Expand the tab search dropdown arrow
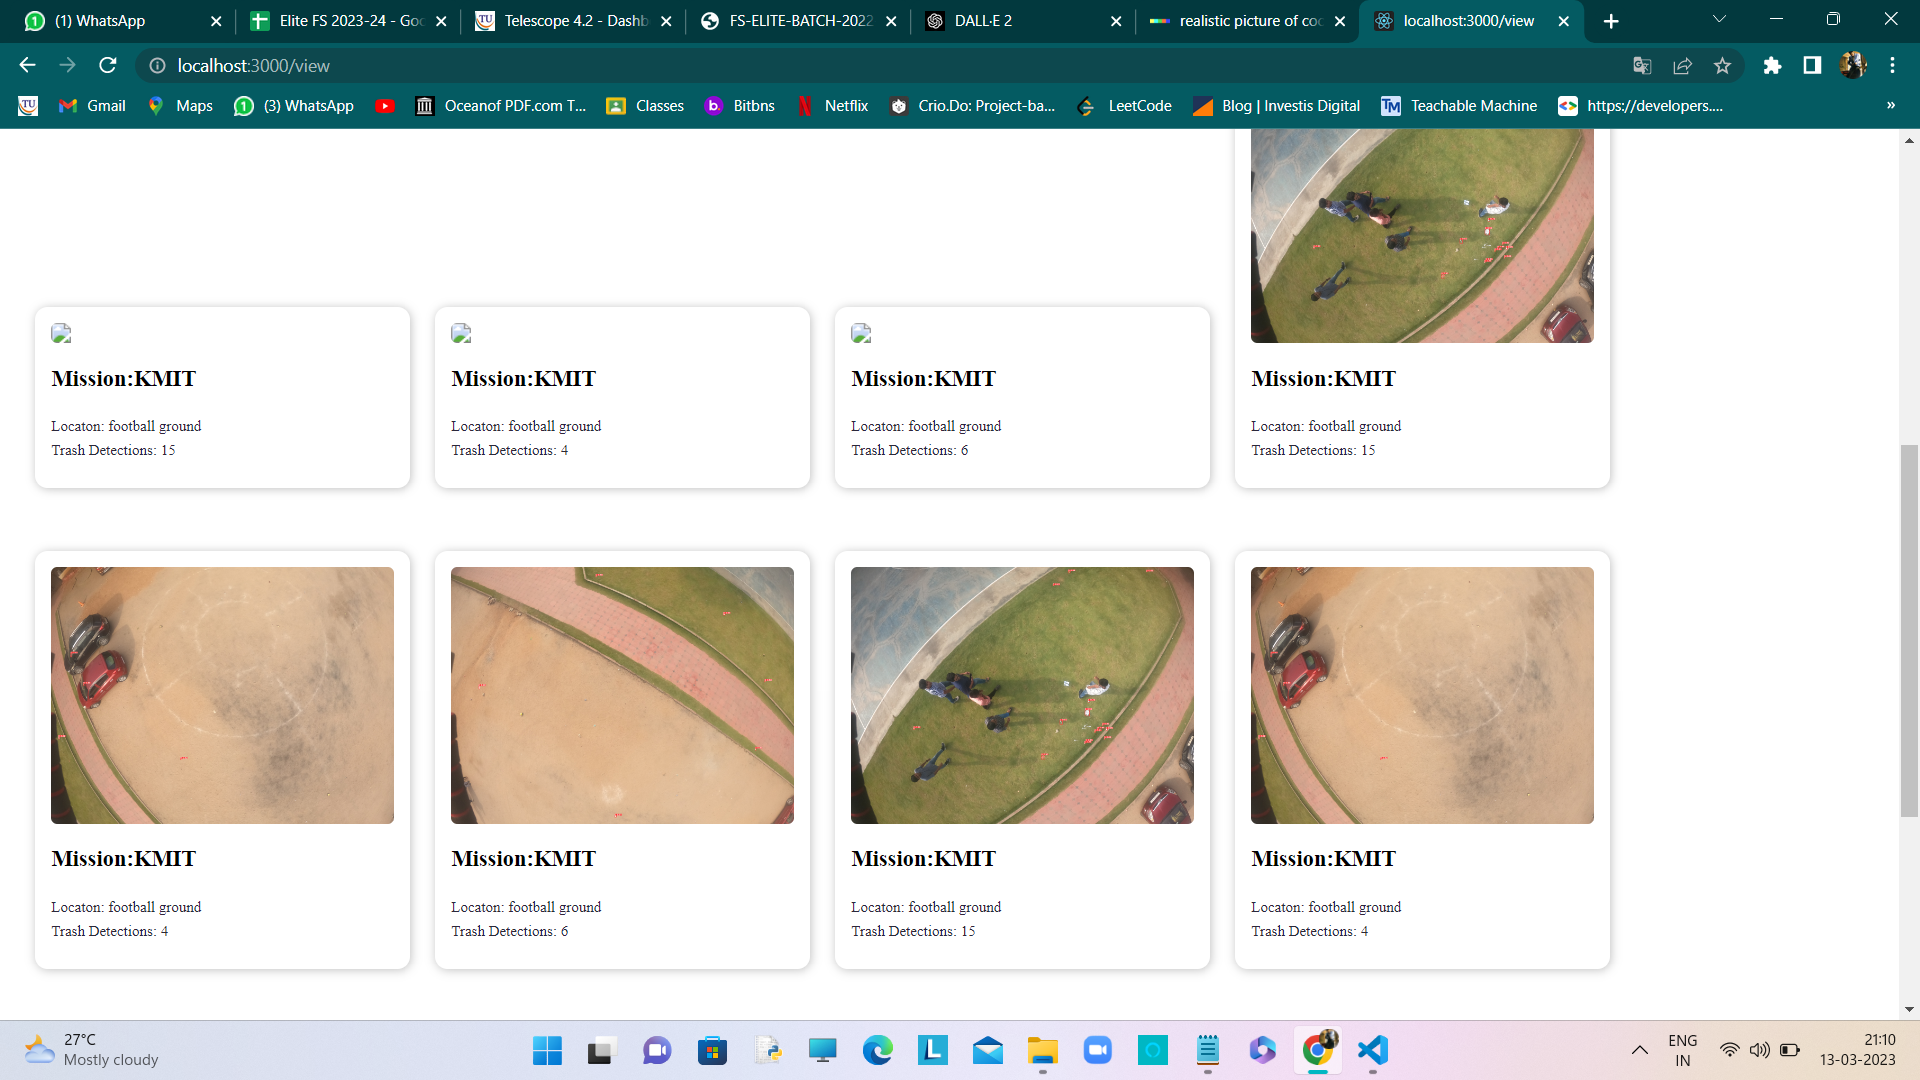The width and height of the screenshot is (1920, 1080). [x=1719, y=20]
